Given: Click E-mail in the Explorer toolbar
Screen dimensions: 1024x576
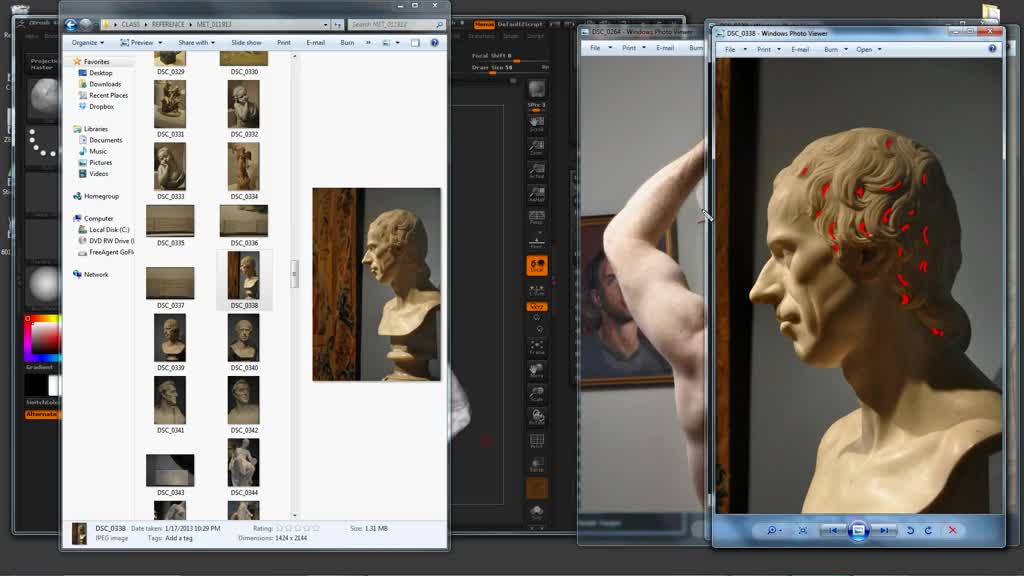Looking at the screenshot, I should [315, 43].
